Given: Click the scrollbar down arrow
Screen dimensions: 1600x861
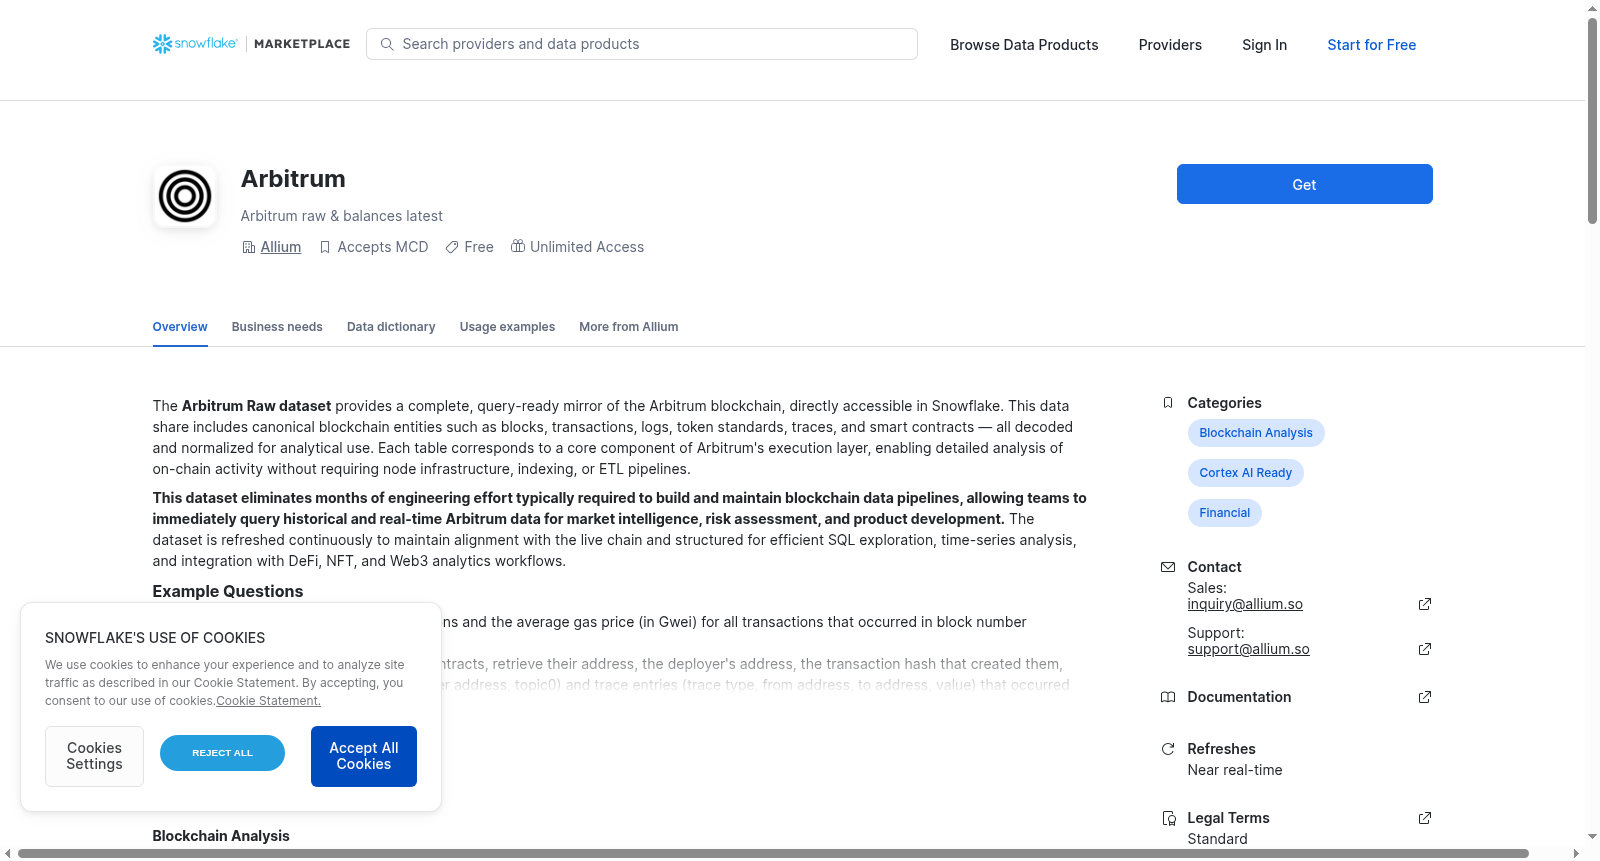Looking at the screenshot, I should (1592, 837).
